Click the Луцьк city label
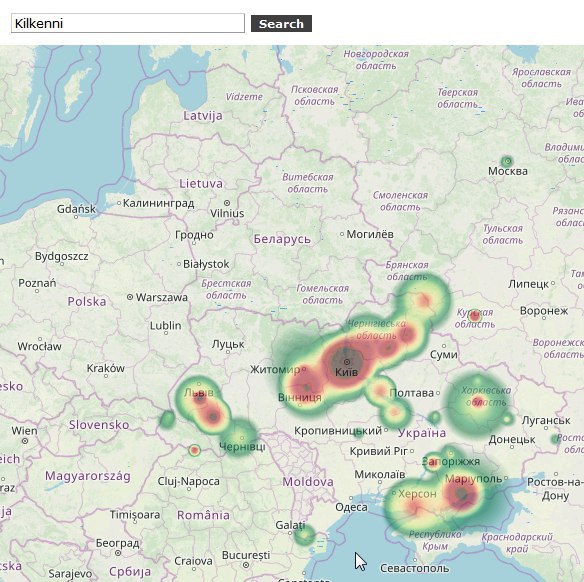 pyautogui.click(x=228, y=344)
